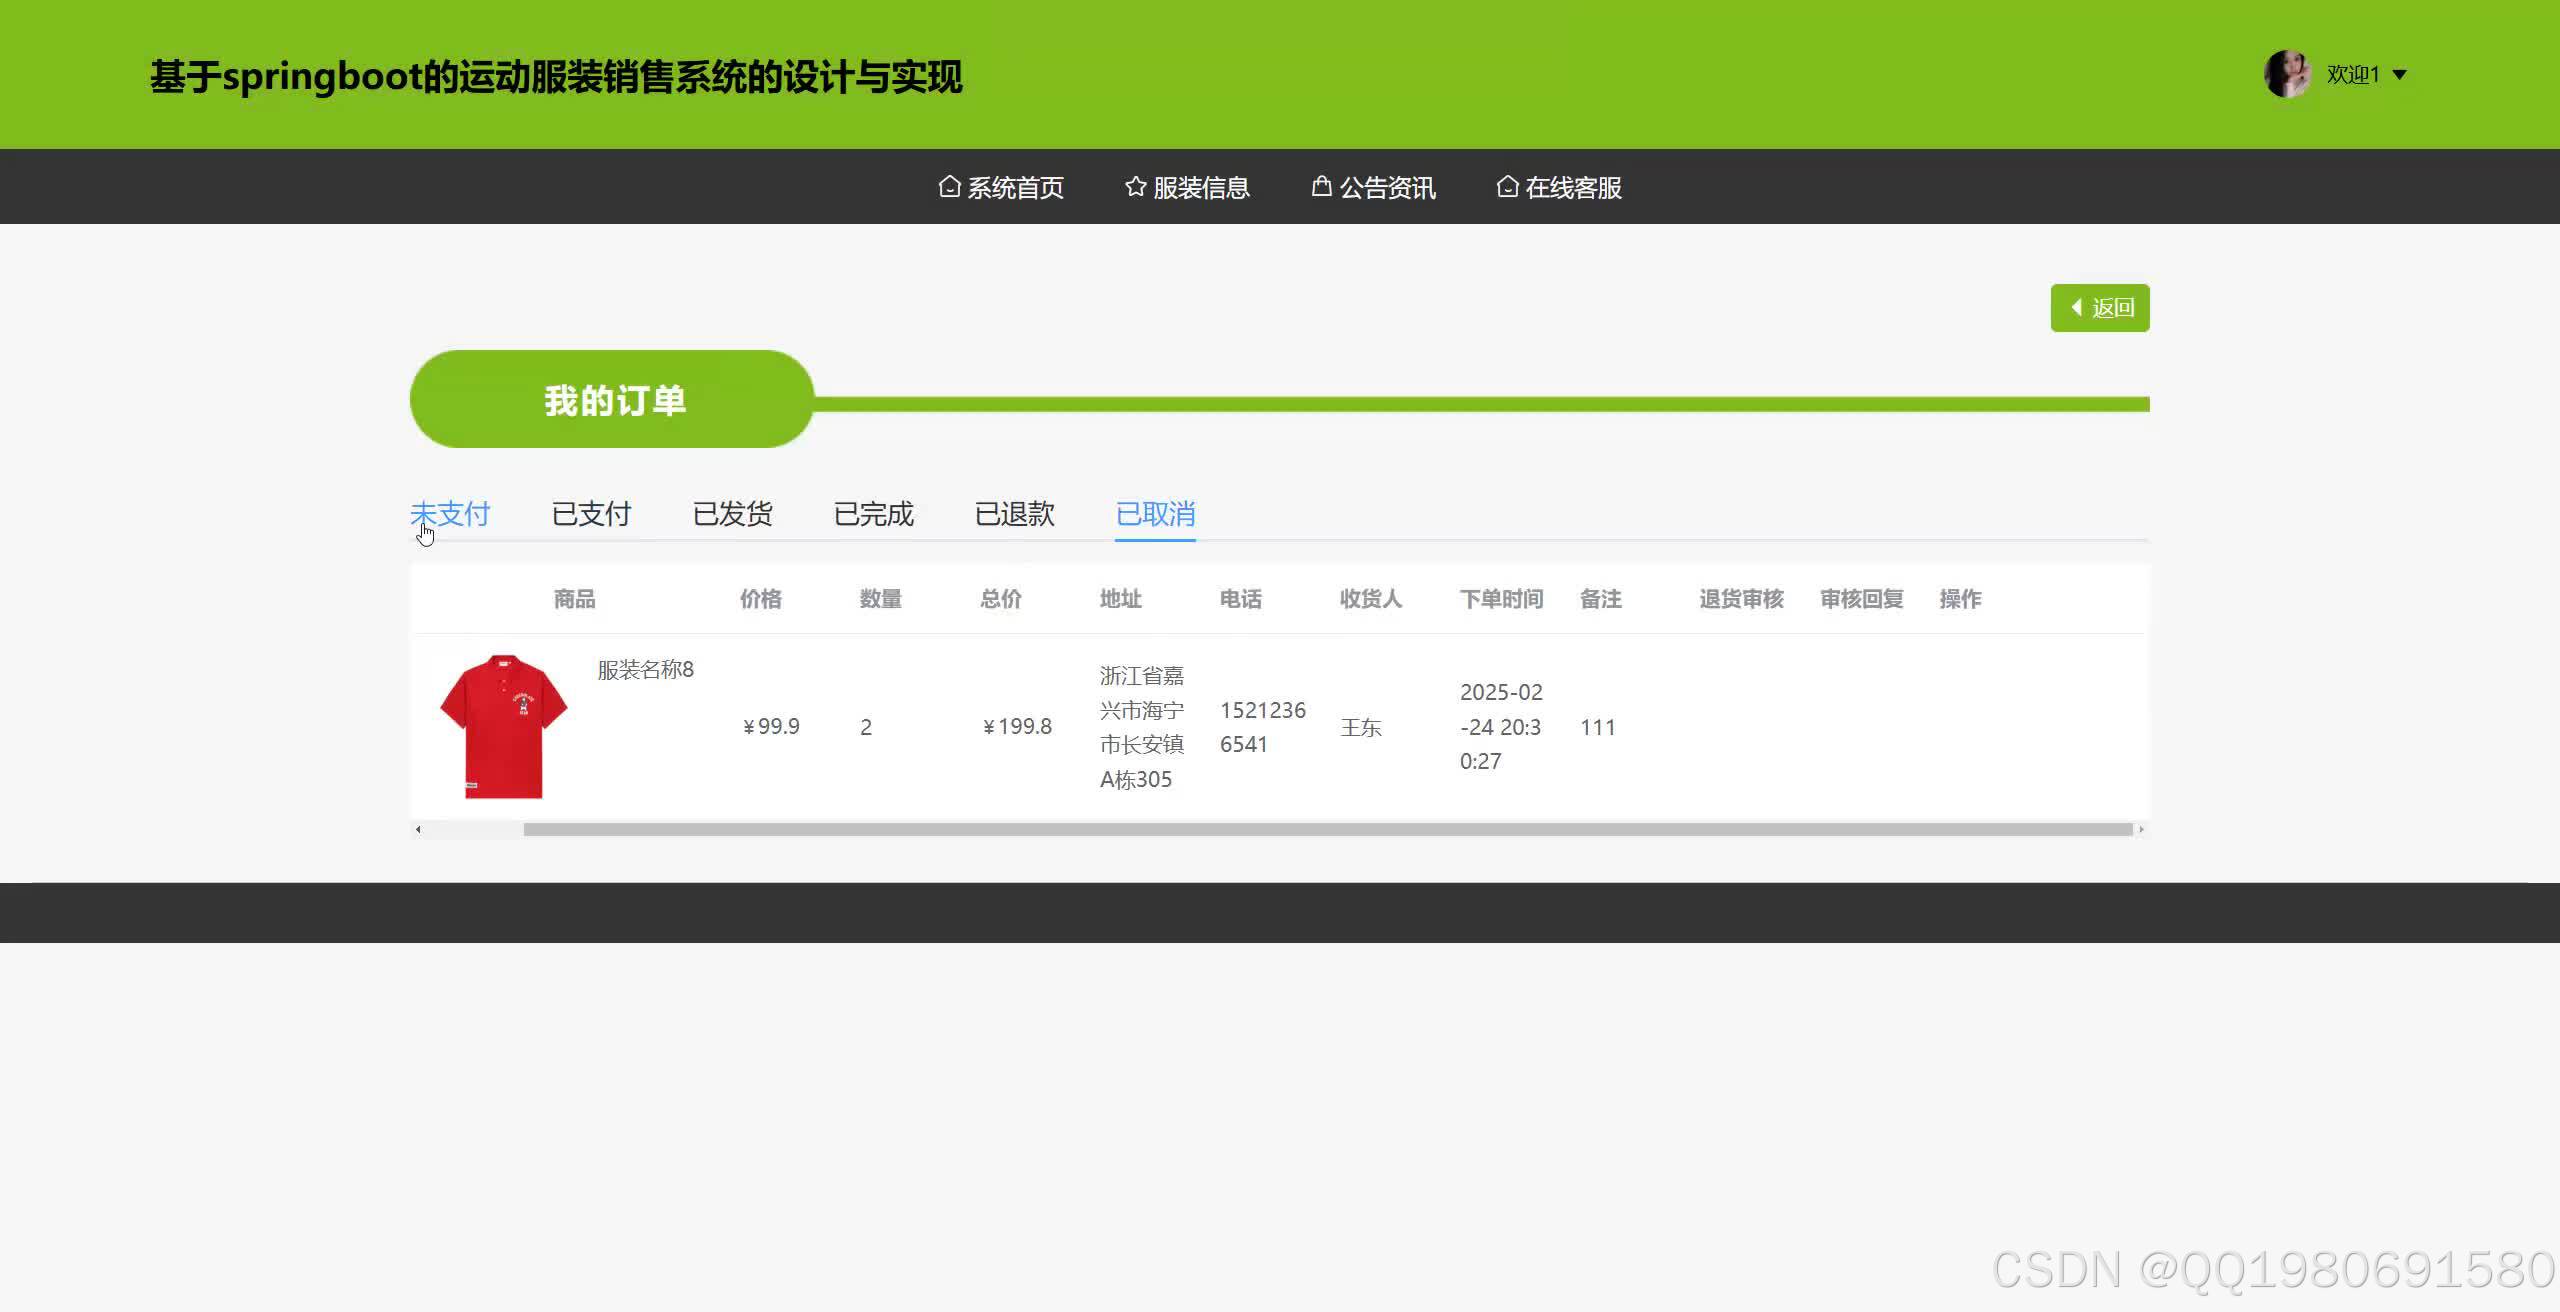Click the headset icon beside 在线客服
Screen dimensions: 2560x1312
pos(1507,187)
